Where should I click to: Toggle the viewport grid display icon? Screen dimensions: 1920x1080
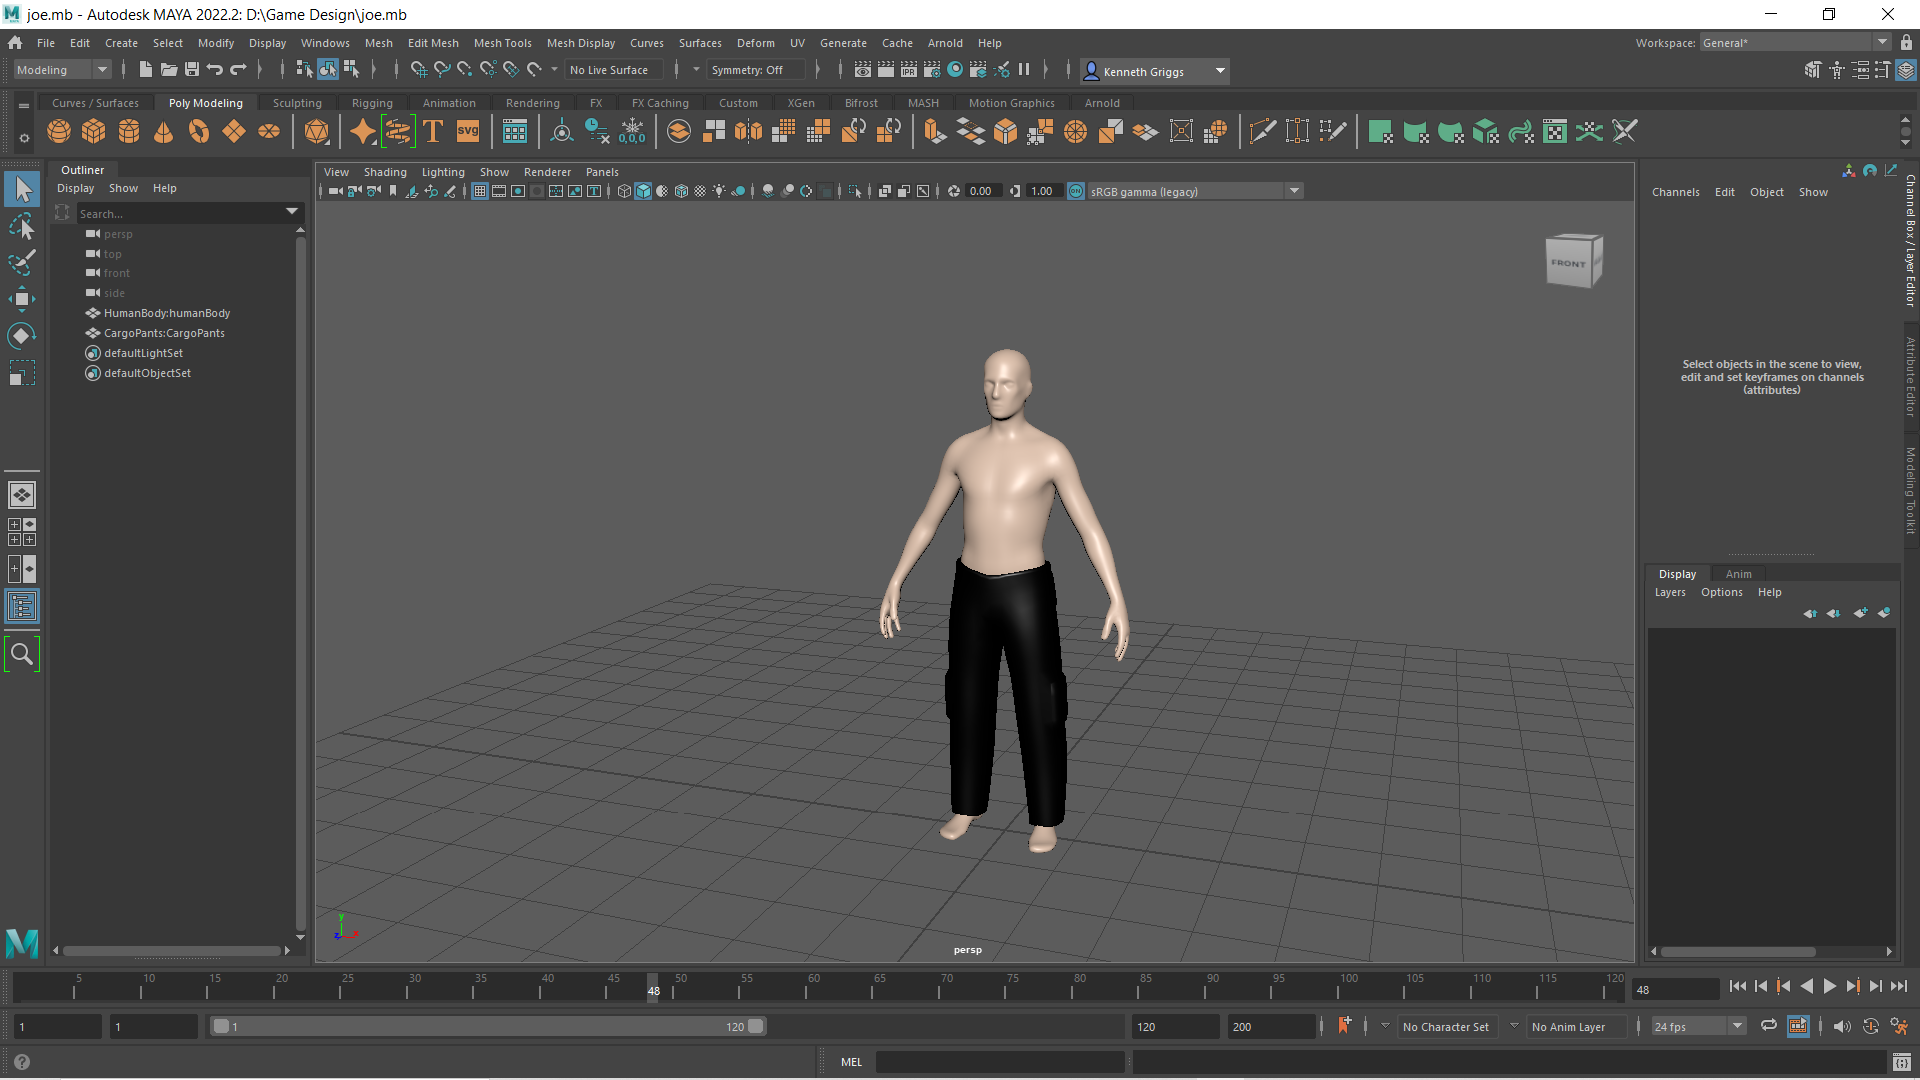pyautogui.click(x=480, y=191)
